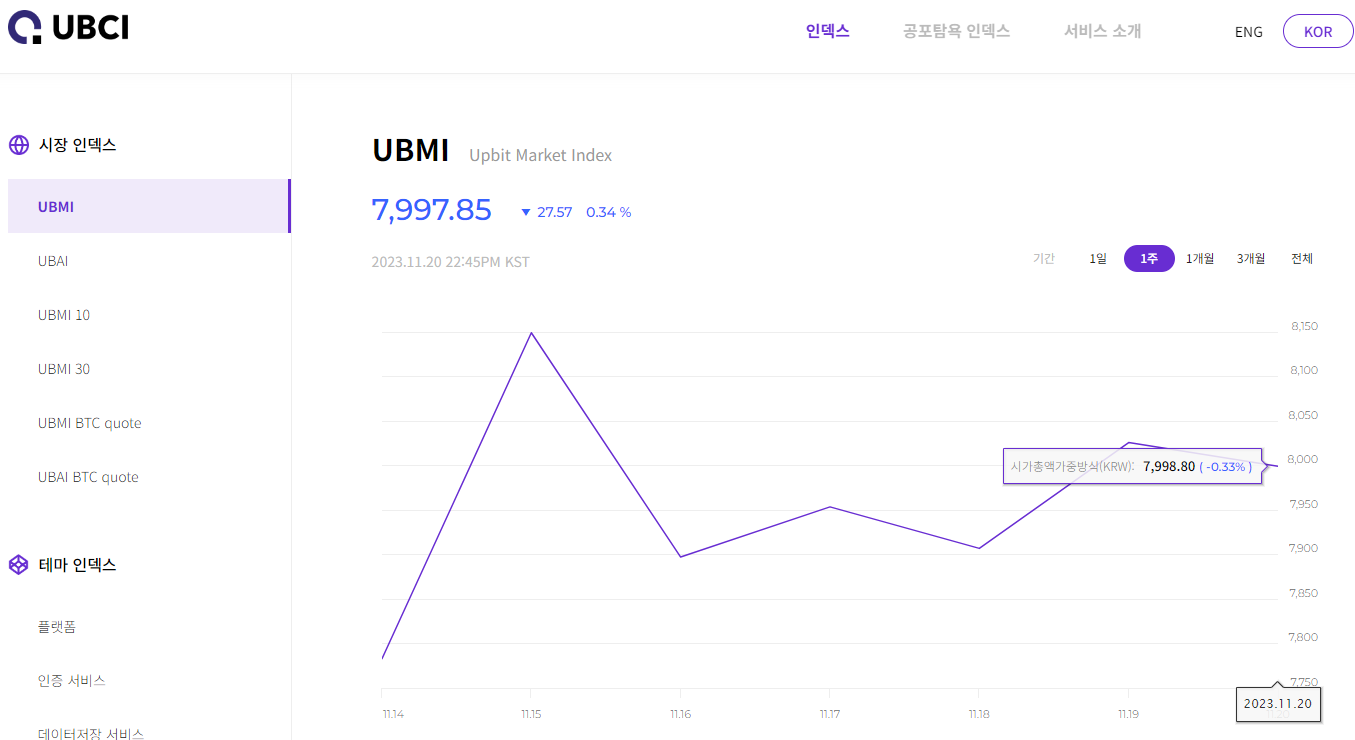Click the timestamp 2023.11.20 22:45PM KST
The width and height of the screenshot is (1355, 740).
click(x=450, y=262)
